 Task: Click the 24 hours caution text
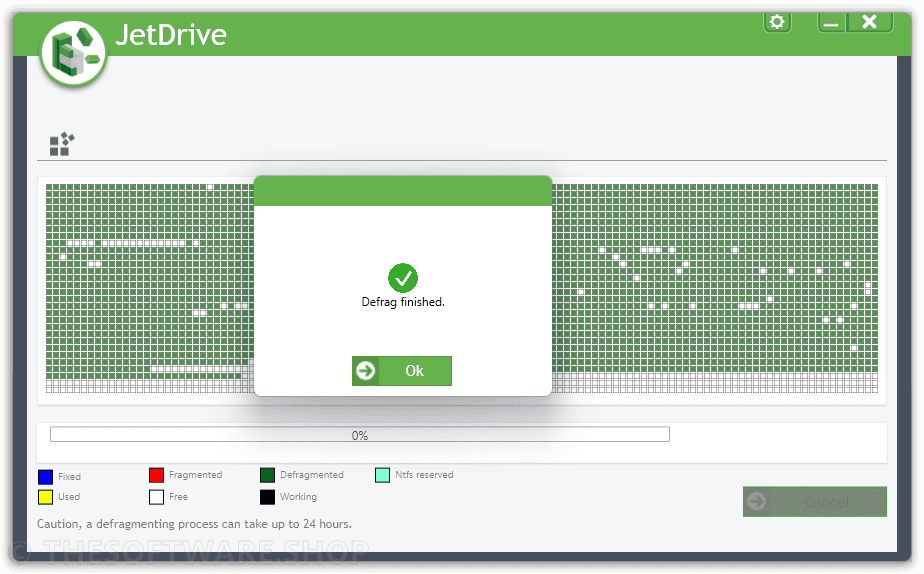tap(194, 524)
